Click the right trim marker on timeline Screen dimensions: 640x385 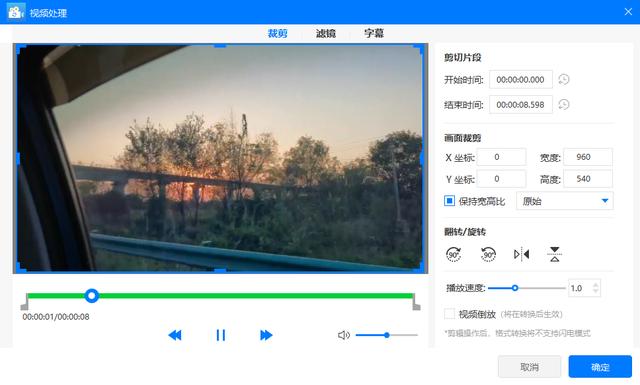pos(416,303)
